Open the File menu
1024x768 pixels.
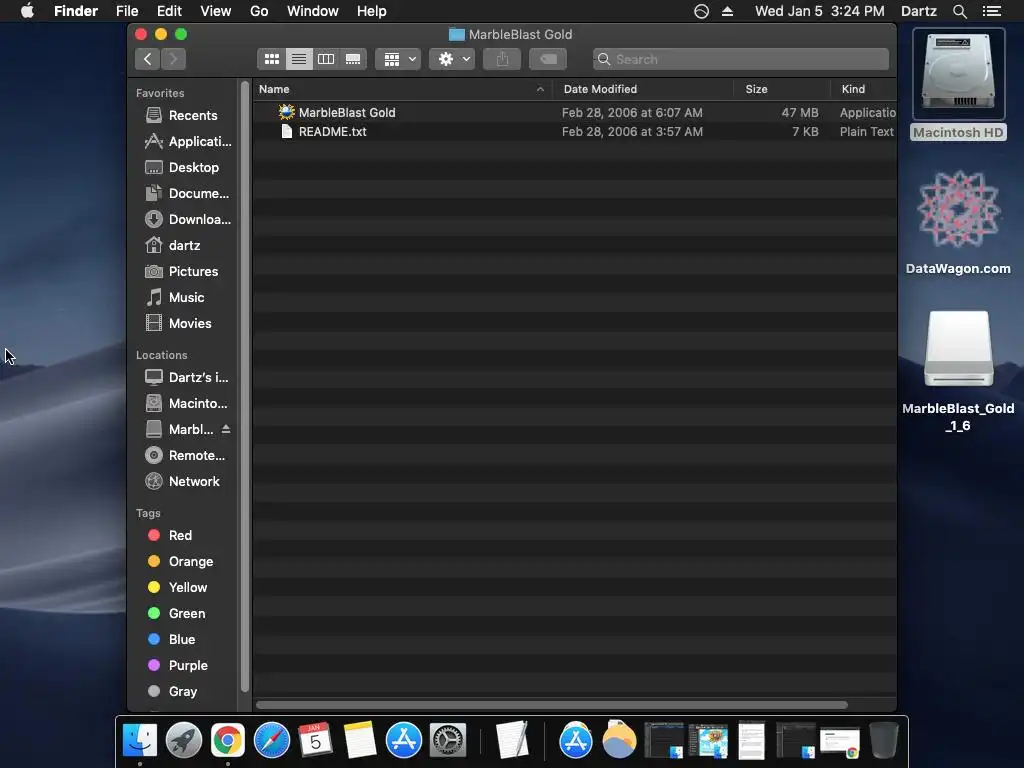click(x=127, y=11)
